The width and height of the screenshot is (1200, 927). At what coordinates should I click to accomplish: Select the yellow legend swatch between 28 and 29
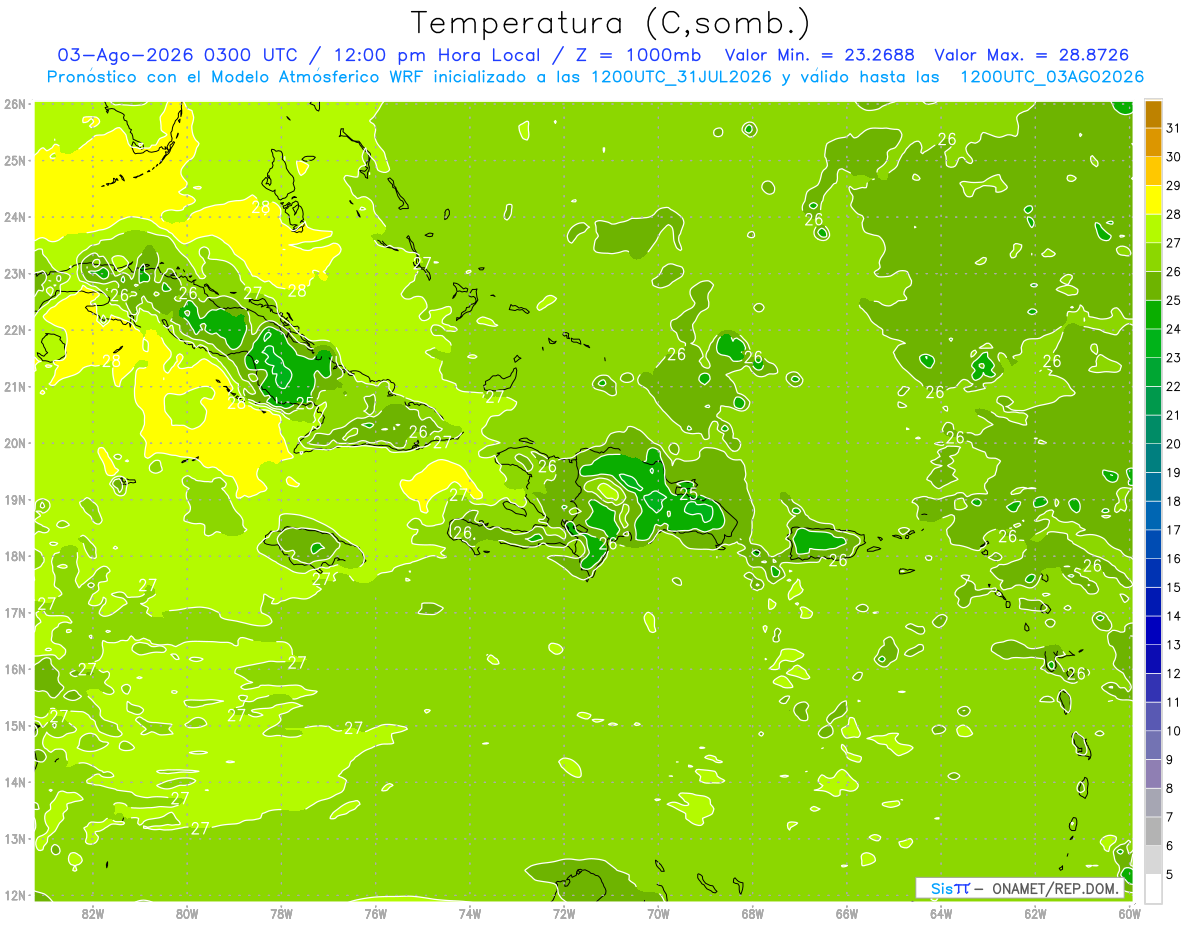[1153, 200]
